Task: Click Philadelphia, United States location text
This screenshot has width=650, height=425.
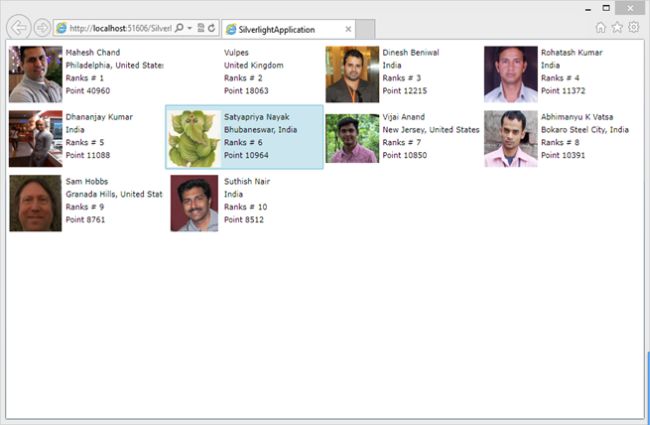Action: [x=114, y=65]
